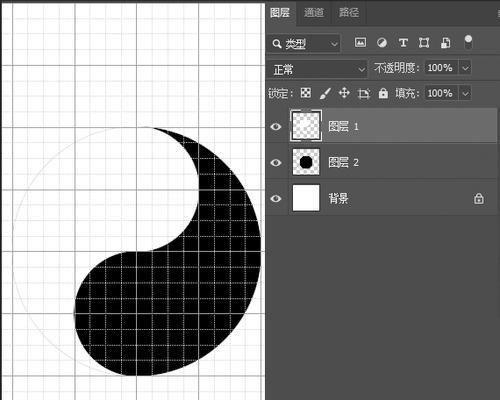
Task: Filter layers by shape layer icon
Action: [424, 43]
